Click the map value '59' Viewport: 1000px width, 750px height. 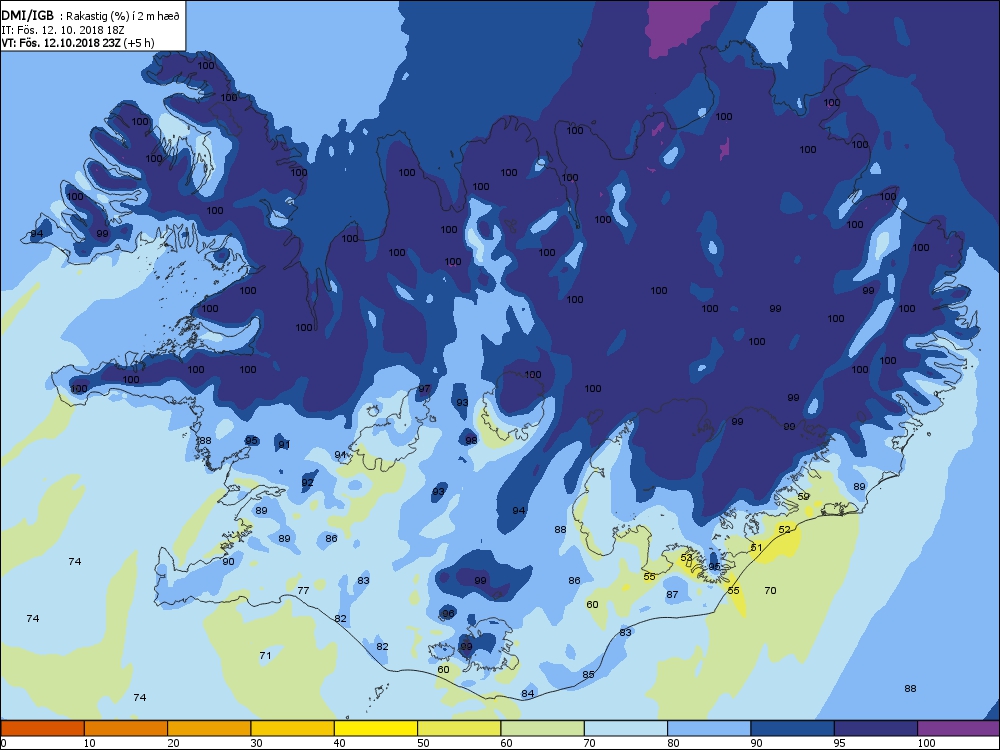point(804,496)
